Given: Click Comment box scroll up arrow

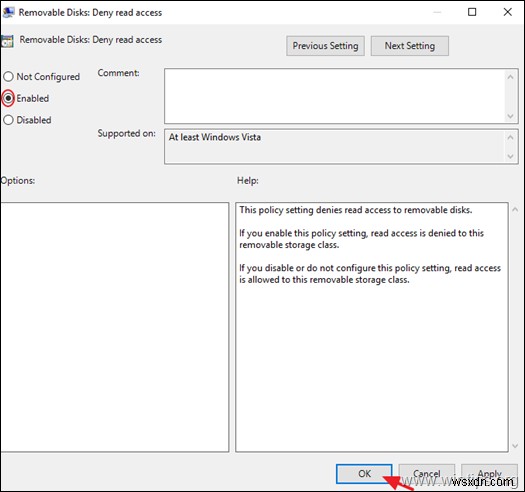Looking at the screenshot, I should (x=510, y=77).
